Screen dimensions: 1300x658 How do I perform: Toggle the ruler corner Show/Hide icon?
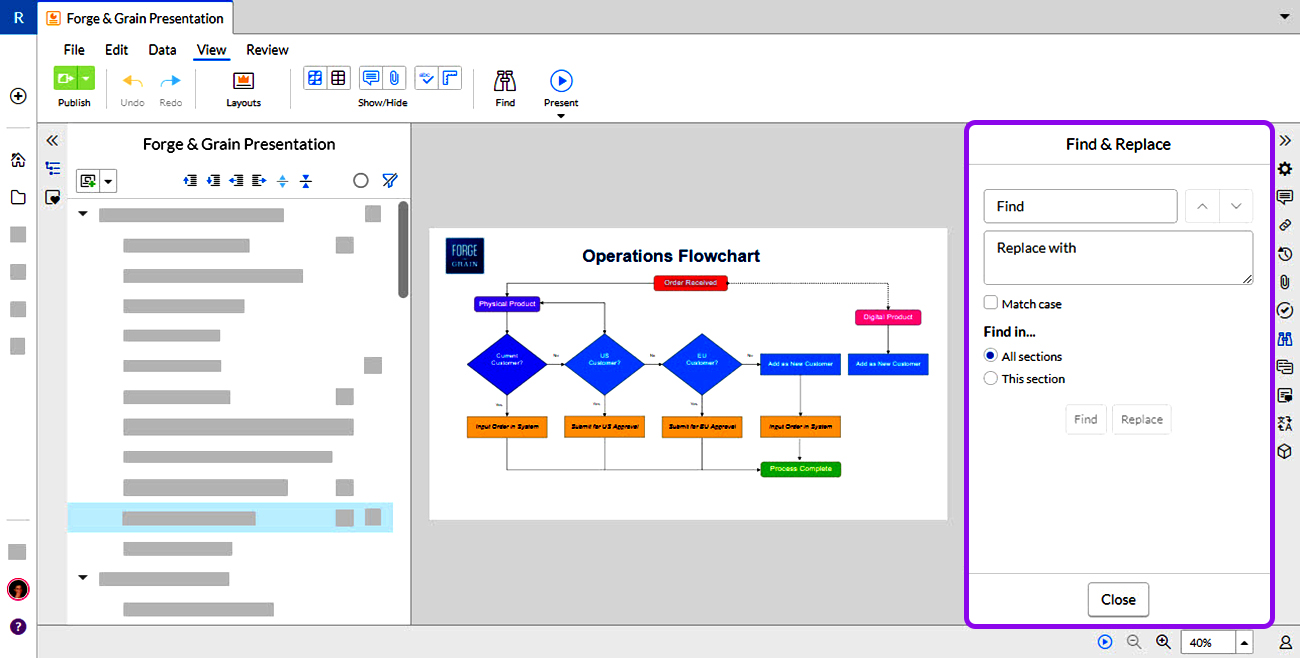coord(450,78)
